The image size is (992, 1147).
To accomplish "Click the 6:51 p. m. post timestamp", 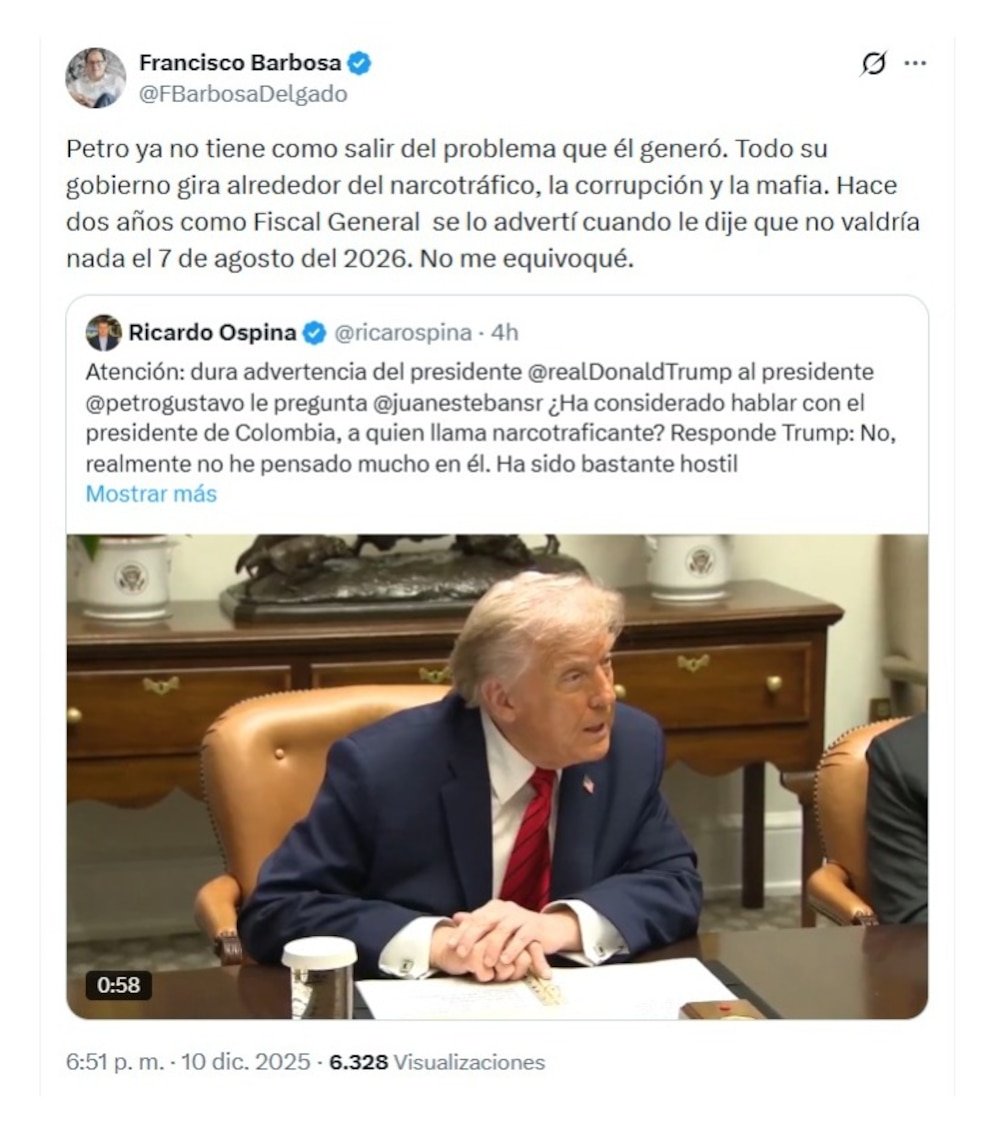I will tap(115, 1062).
